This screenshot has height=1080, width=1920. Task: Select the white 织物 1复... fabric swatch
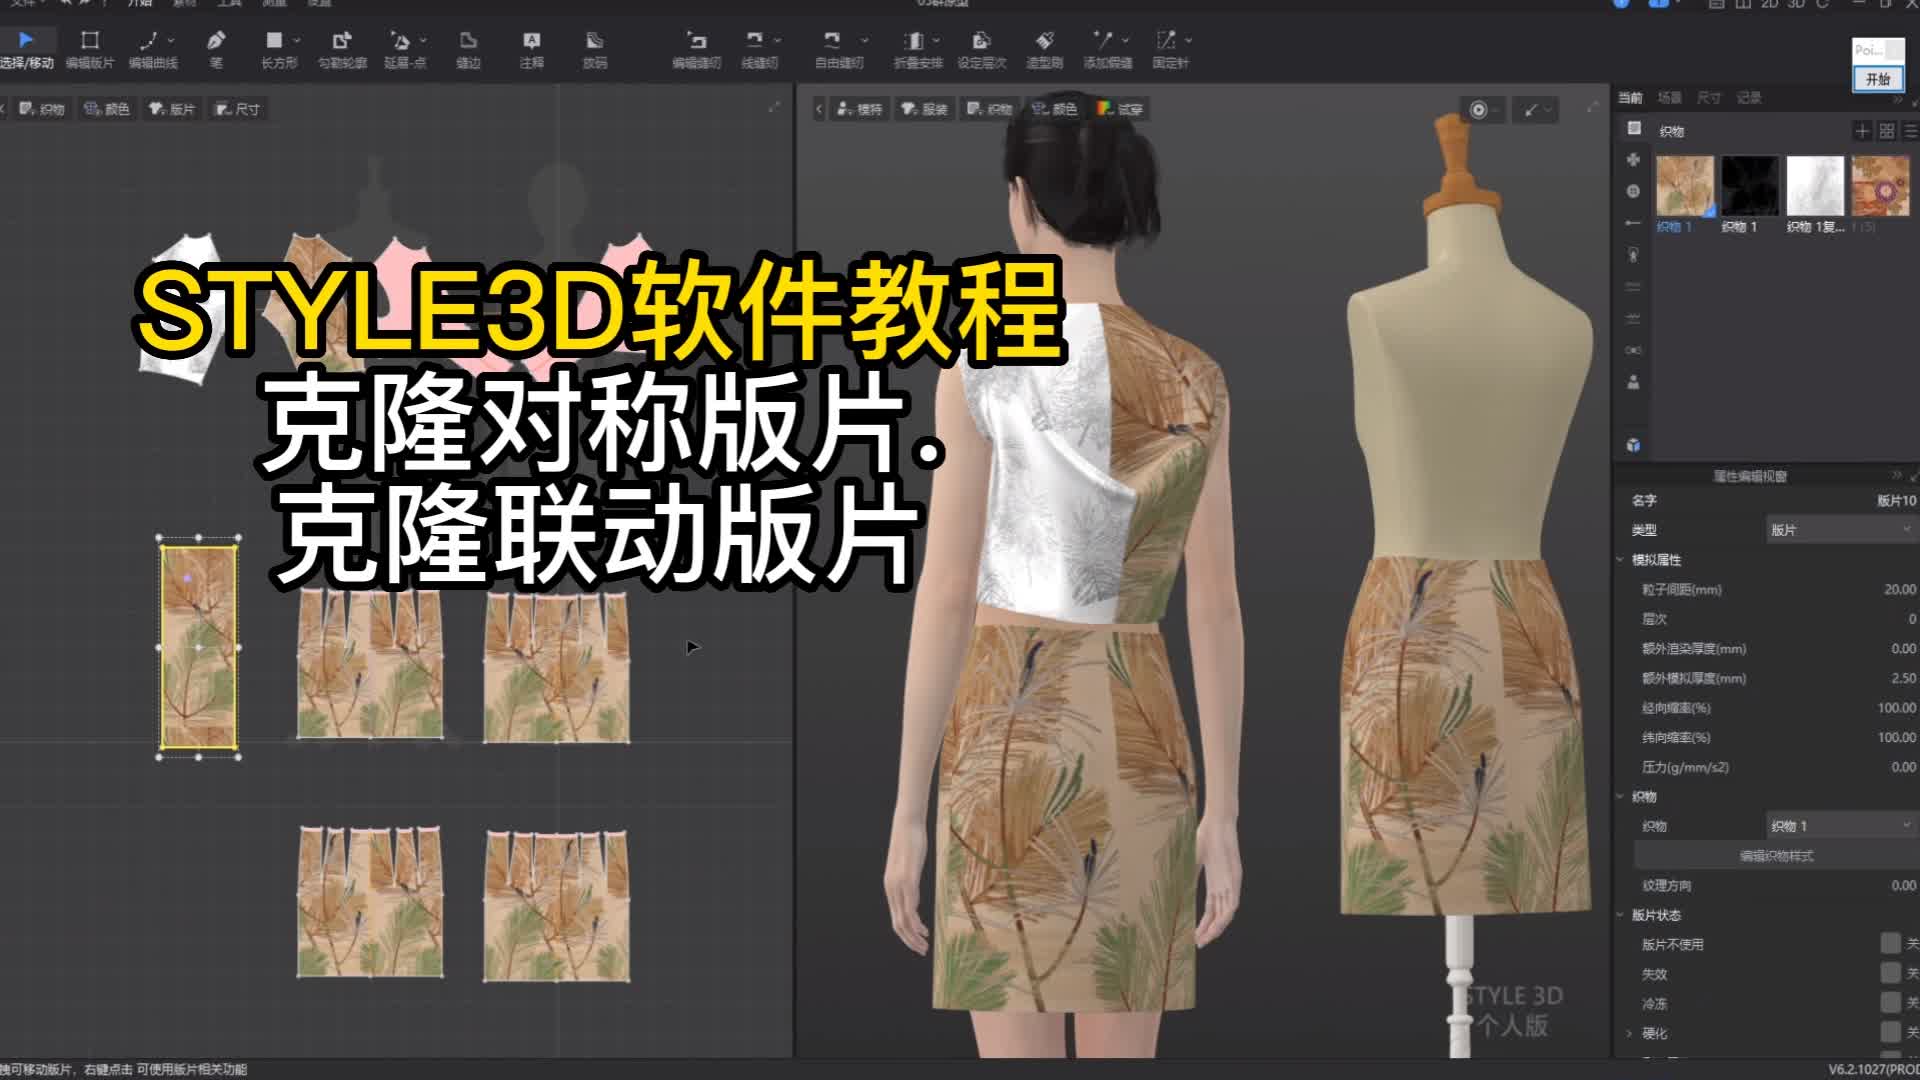click(x=1815, y=186)
